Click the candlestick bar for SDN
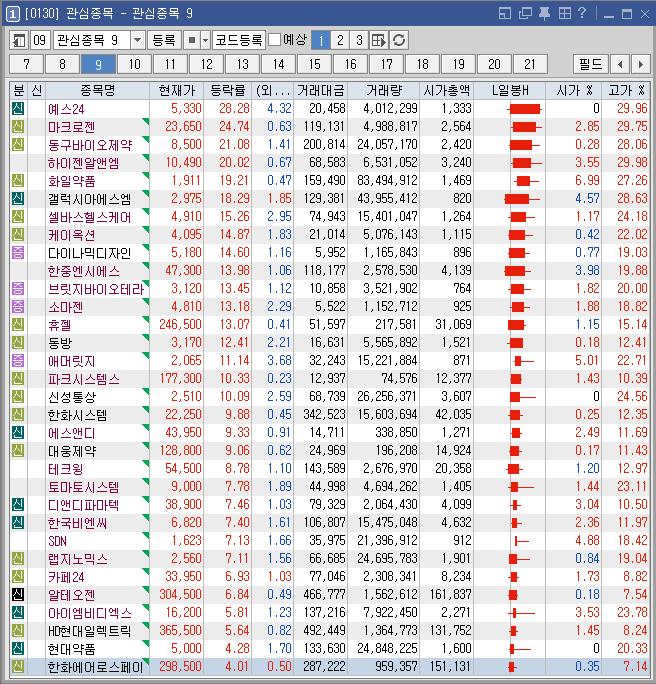656x684 pixels. (521, 541)
